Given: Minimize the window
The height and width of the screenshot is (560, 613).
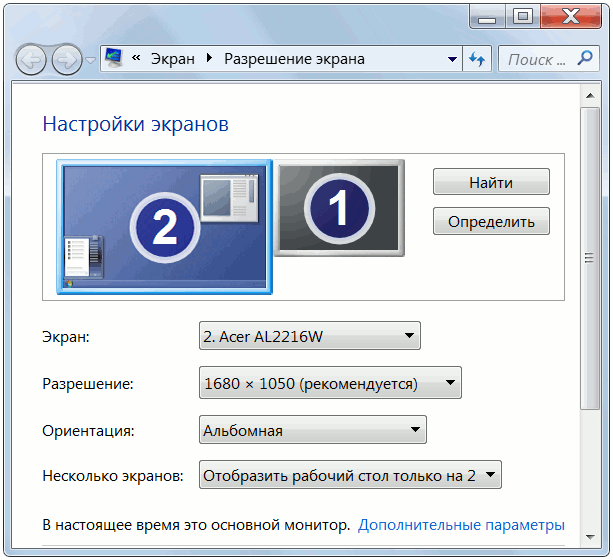Looking at the screenshot, I should (487, 17).
